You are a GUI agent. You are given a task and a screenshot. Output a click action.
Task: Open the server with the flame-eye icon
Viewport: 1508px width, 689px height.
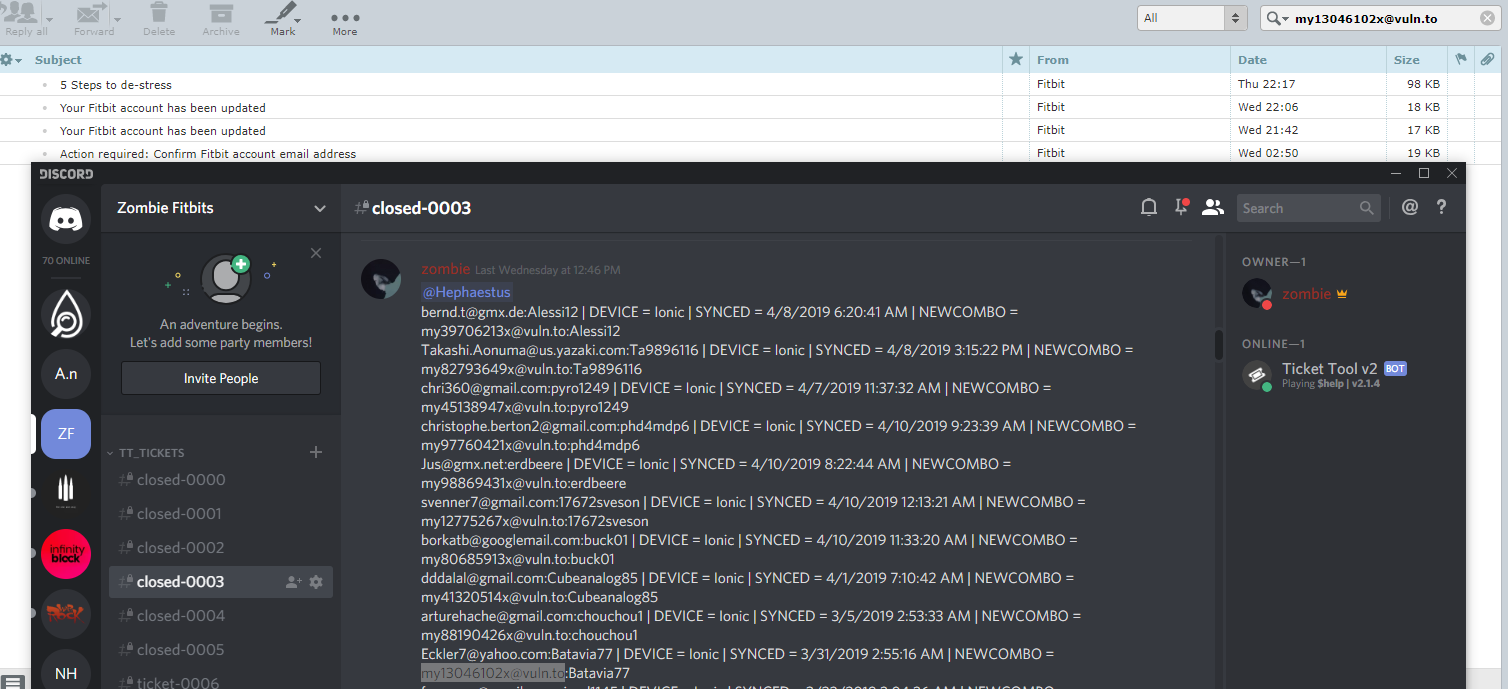[x=66, y=315]
